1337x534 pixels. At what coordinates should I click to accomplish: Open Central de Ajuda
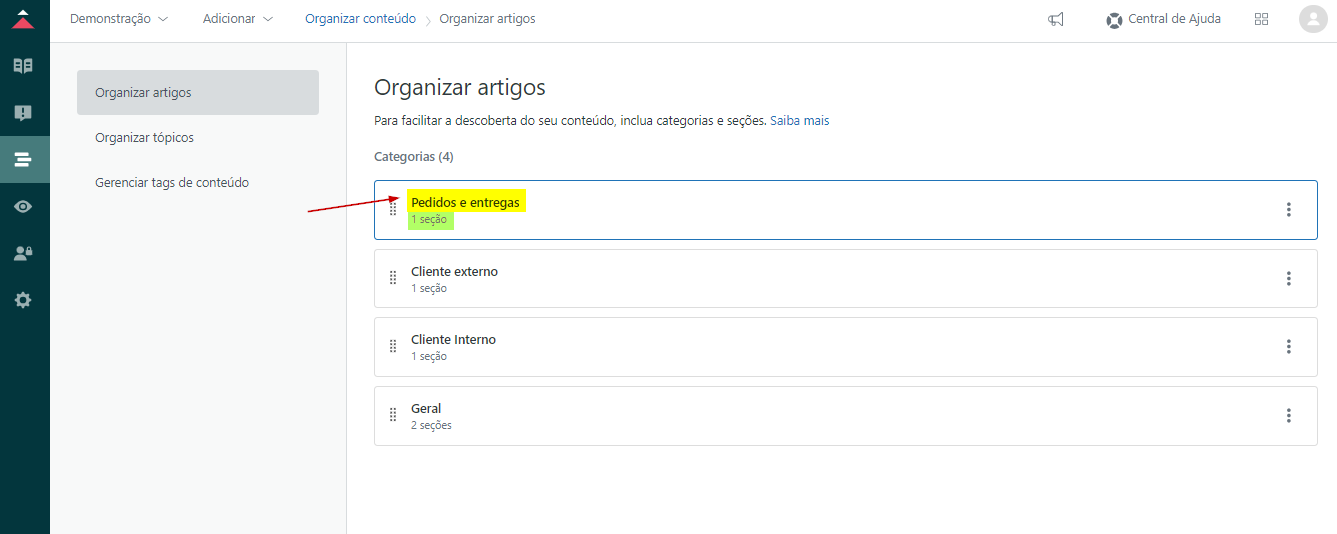click(1163, 19)
